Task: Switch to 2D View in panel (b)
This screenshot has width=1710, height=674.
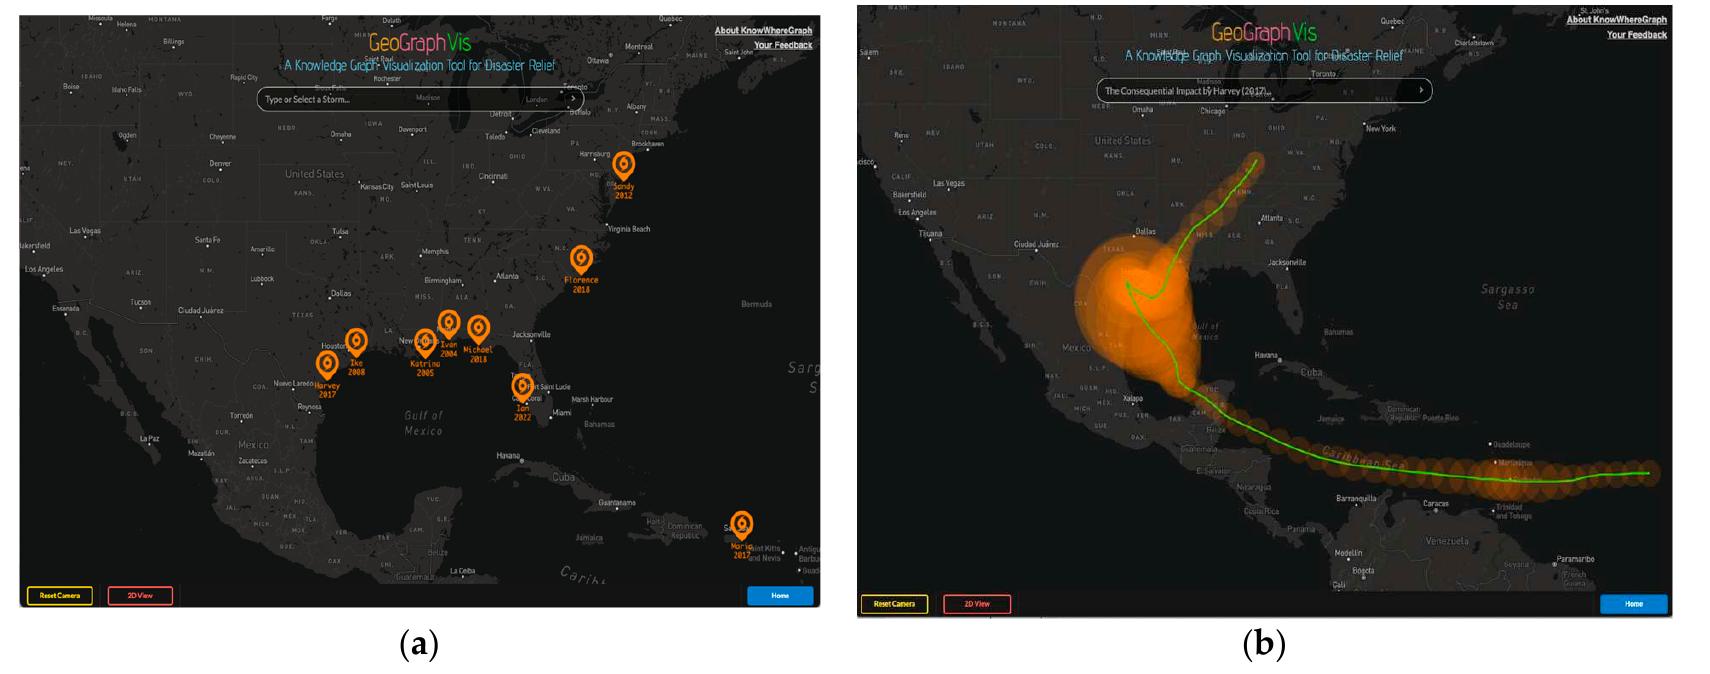Action: click(x=977, y=604)
